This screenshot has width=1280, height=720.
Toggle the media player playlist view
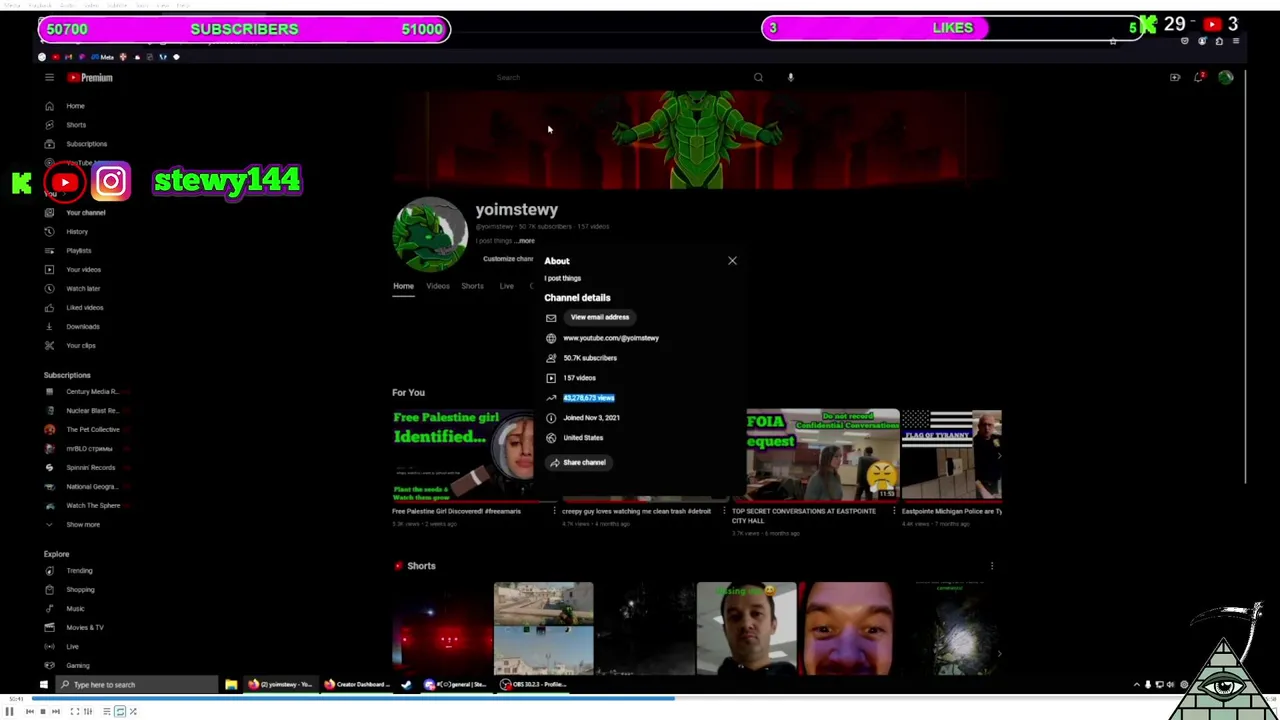tap(107, 711)
